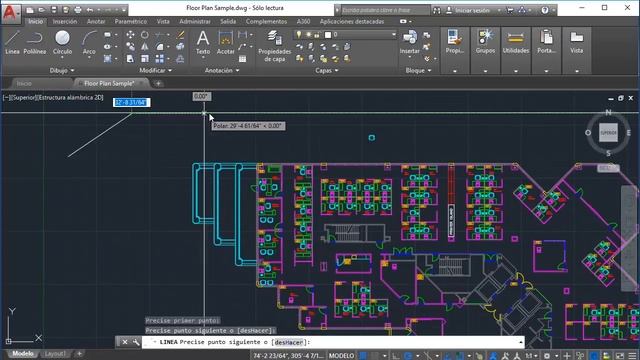The height and width of the screenshot is (360, 640).
Task: Open Propiedades de capa
Action: click(274, 46)
